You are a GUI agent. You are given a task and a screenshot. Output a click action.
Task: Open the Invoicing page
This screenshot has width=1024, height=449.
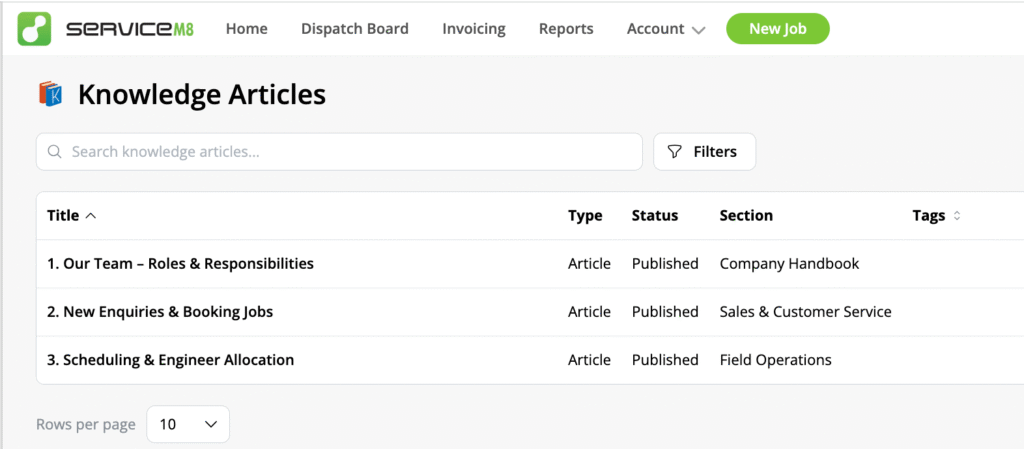point(473,29)
